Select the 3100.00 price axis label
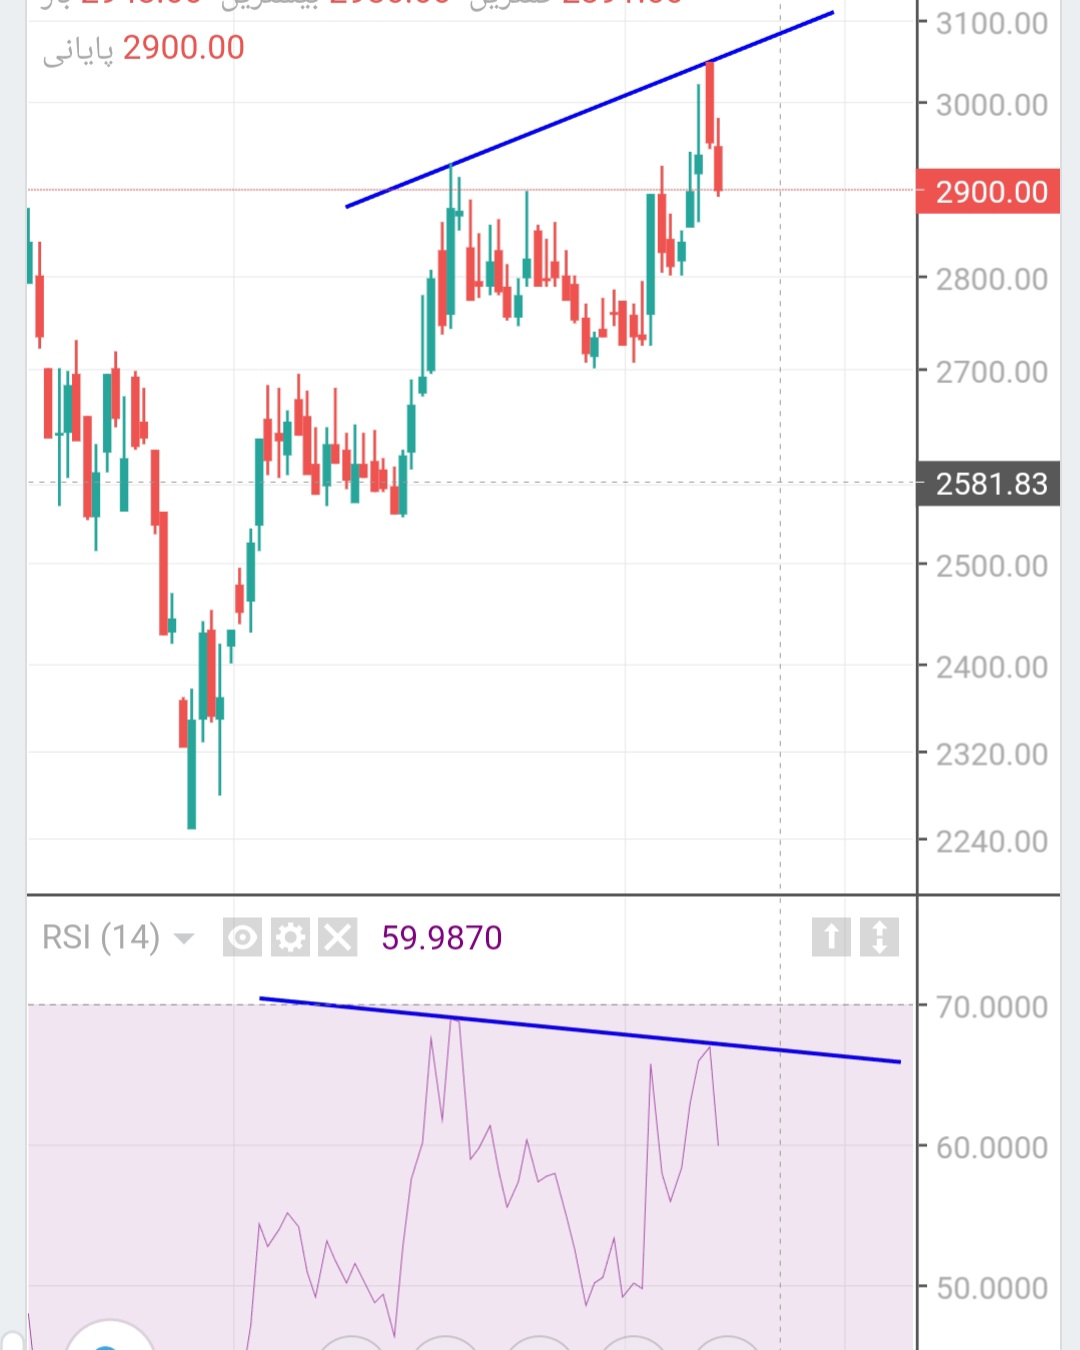 tap(992, 23)
